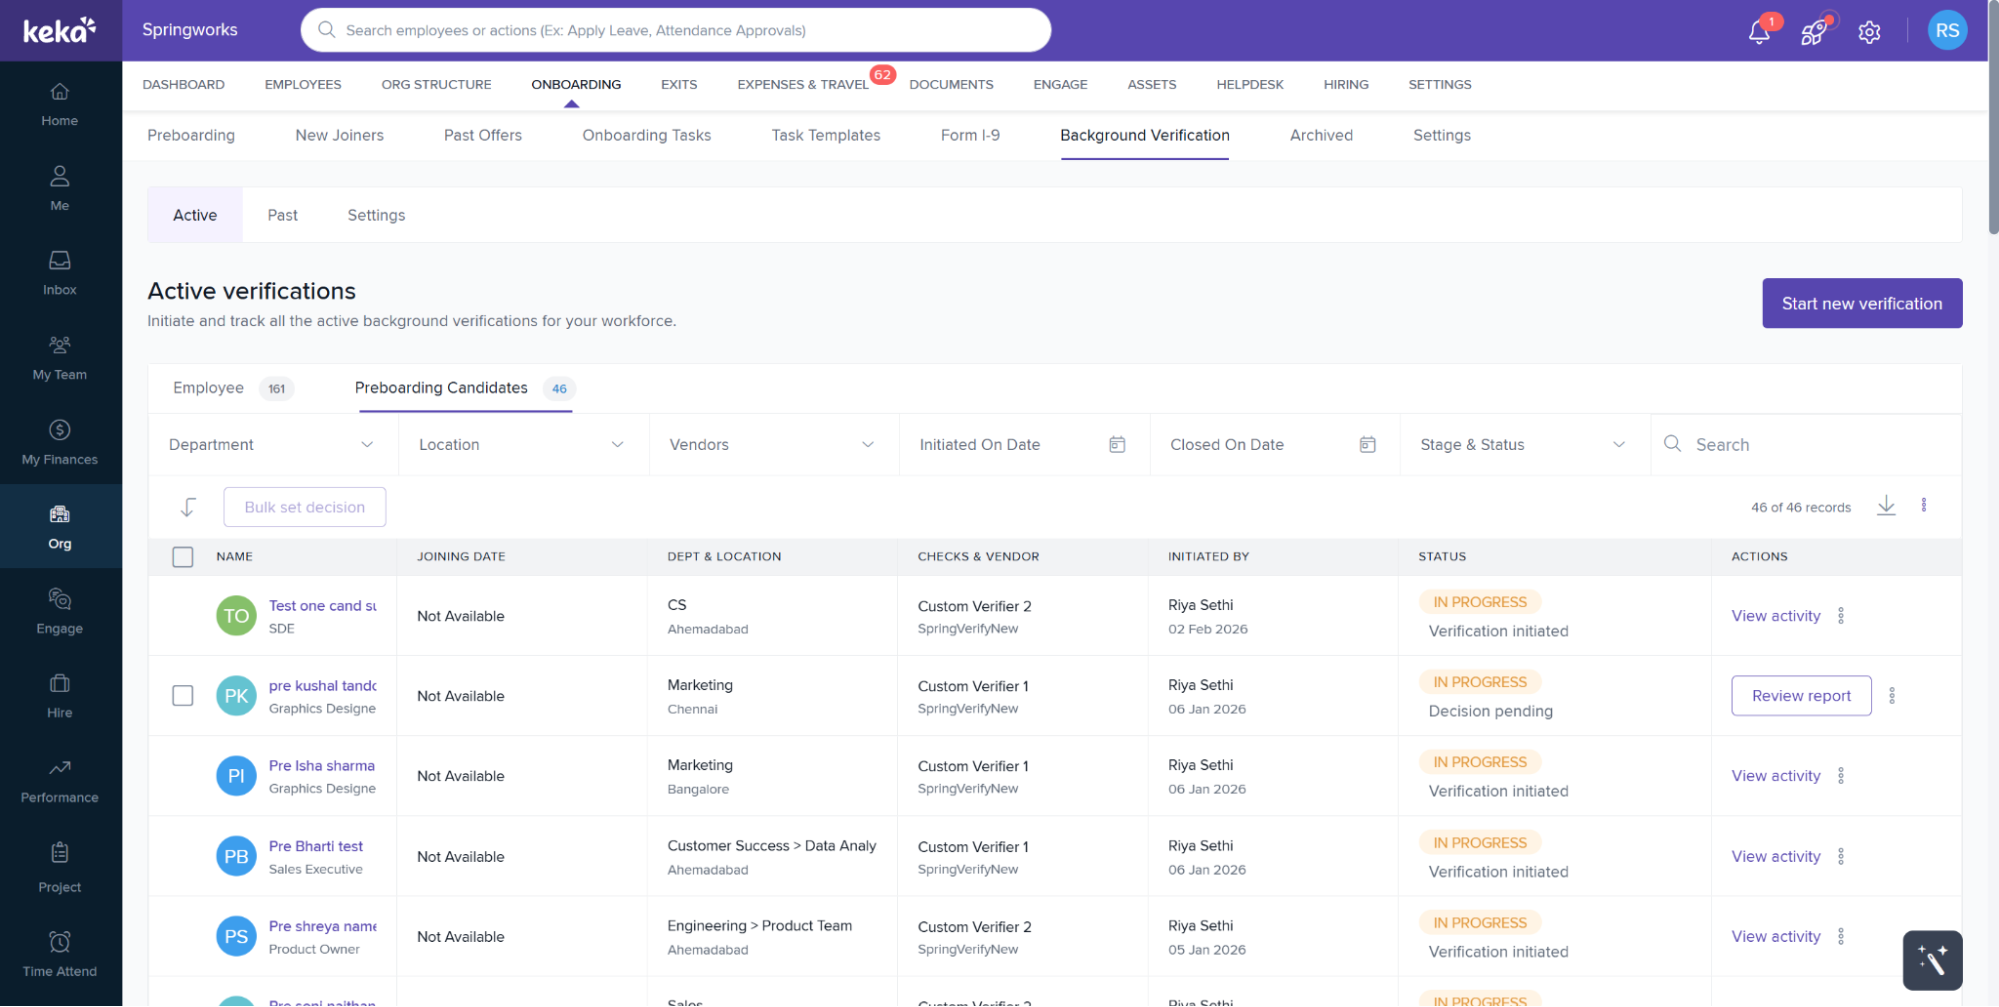The width and height of the screenshot is (1999, 1007).
Task: Download records using the download icon
Action: coord(1885,506)
